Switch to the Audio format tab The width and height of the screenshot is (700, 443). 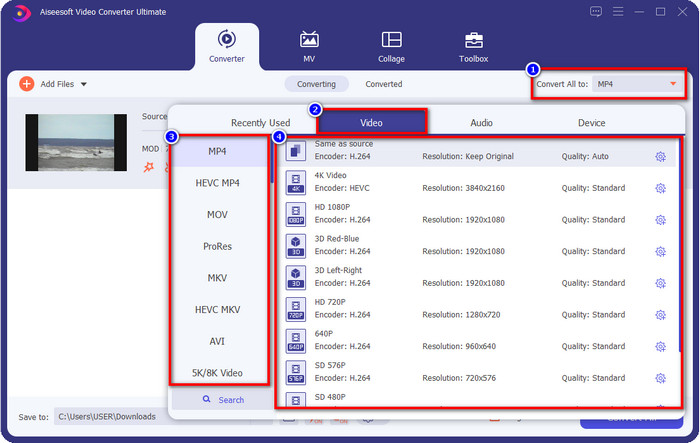481,123
